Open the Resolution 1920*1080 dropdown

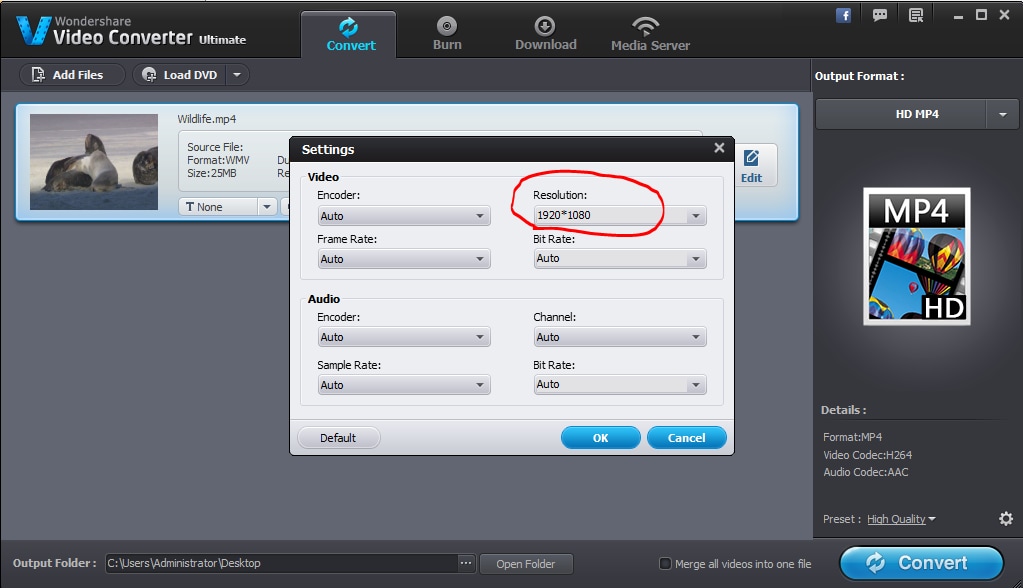pos(620,215)
